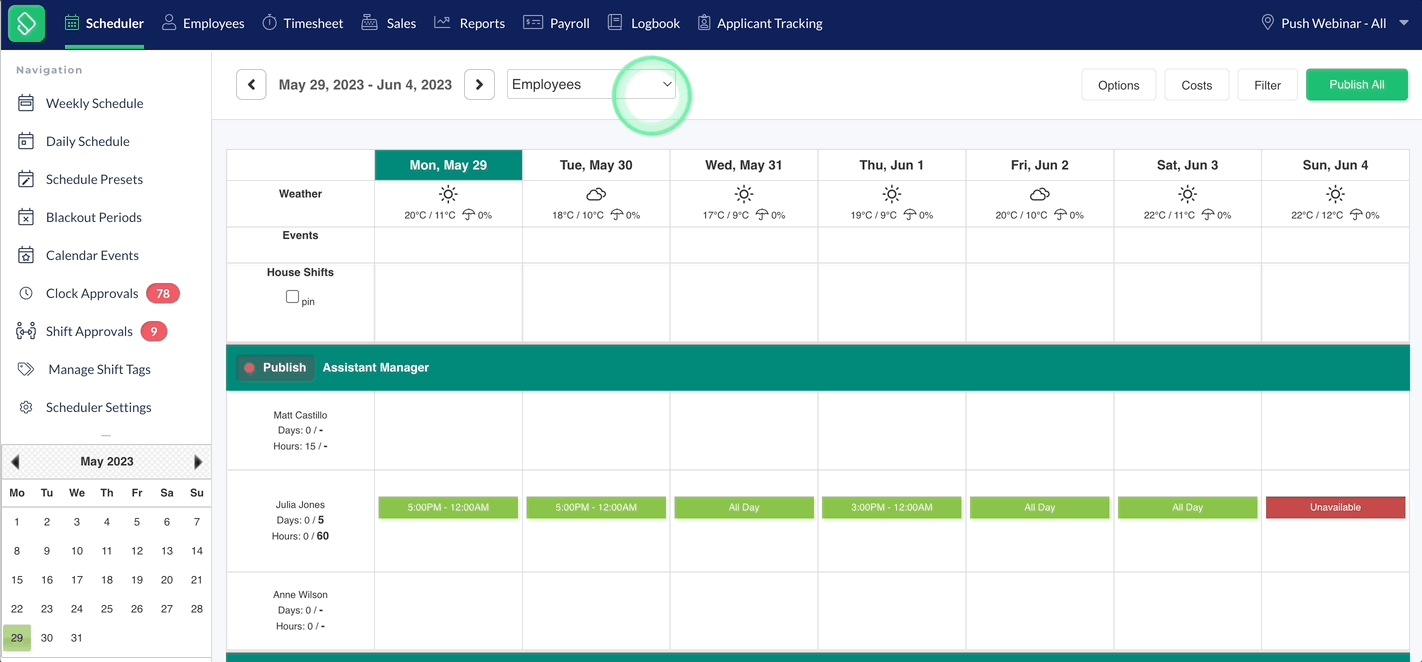
Task: Go to next week arrow
Action: 480,85
